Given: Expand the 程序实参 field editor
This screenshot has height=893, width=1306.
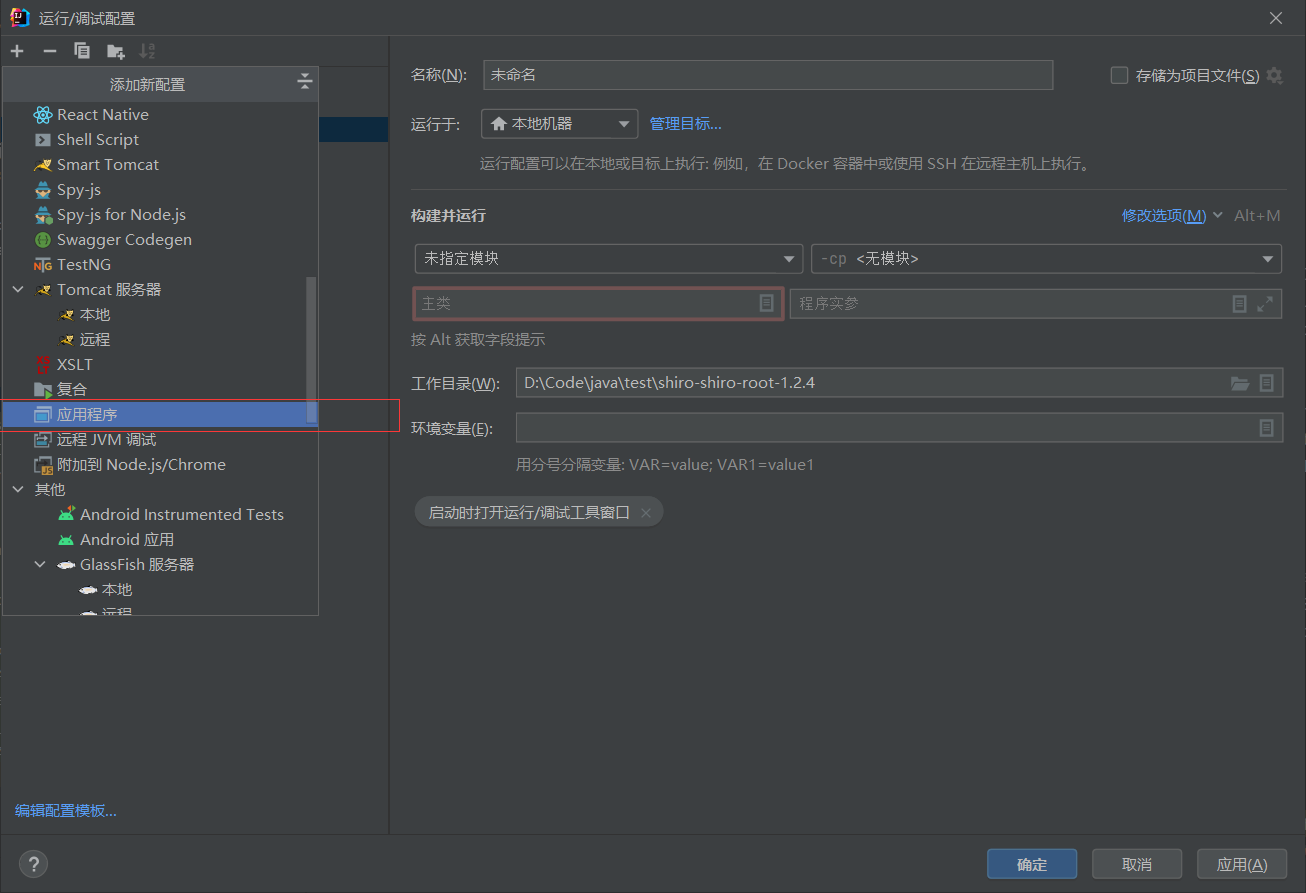Looking at the screenshot, I should [1265, 303].
